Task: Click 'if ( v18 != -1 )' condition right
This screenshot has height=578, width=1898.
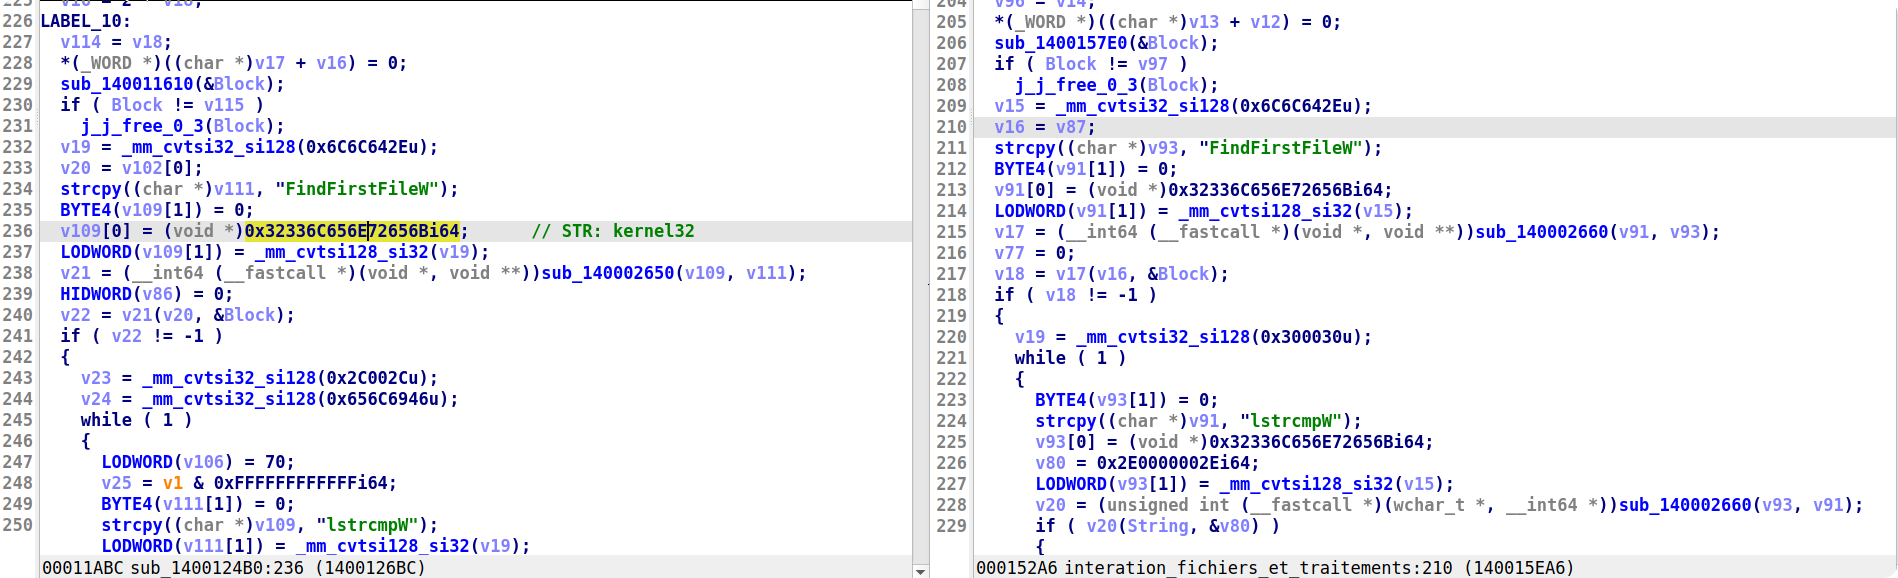Action: (1075, 295)
